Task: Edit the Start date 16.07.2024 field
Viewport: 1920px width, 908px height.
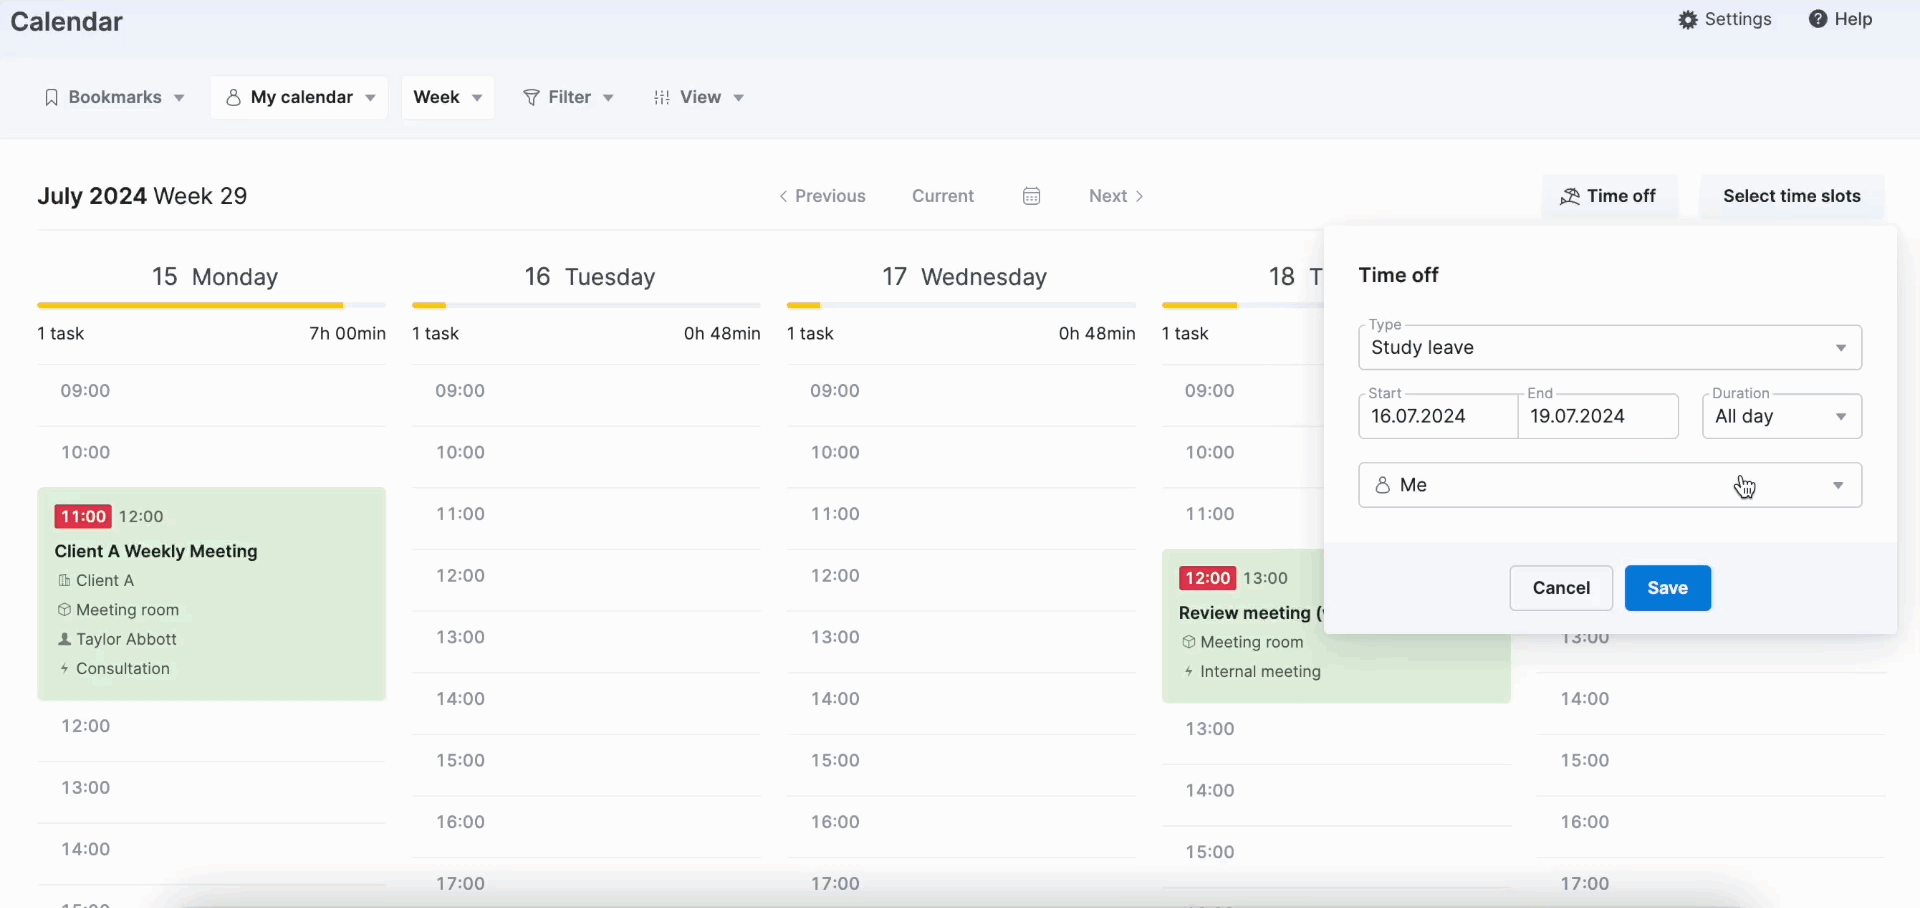Action: tap(1438, 417)
